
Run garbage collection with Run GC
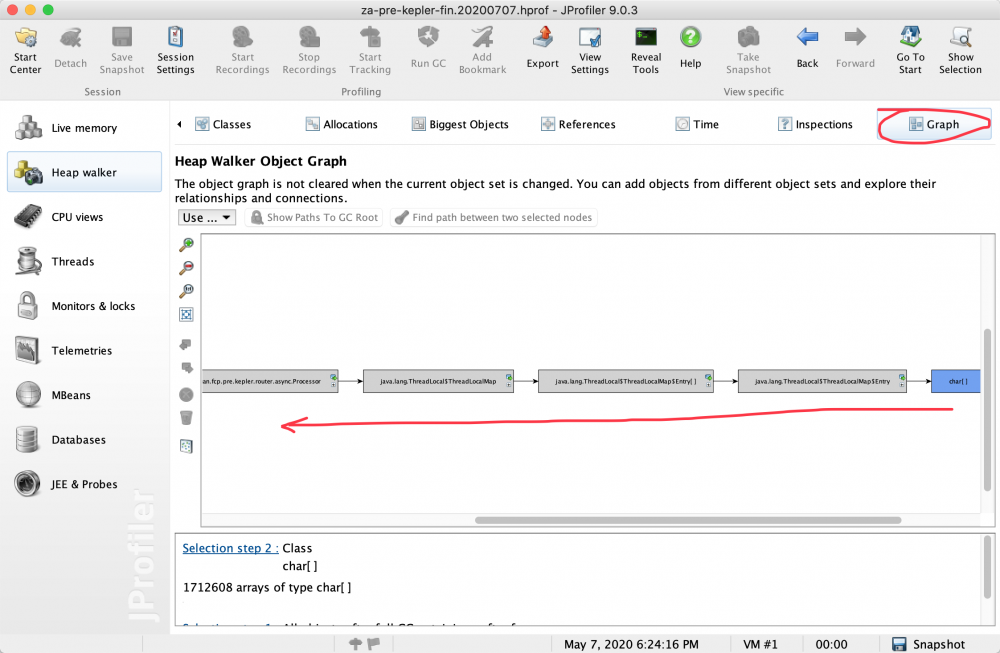(x=428, y=50)
